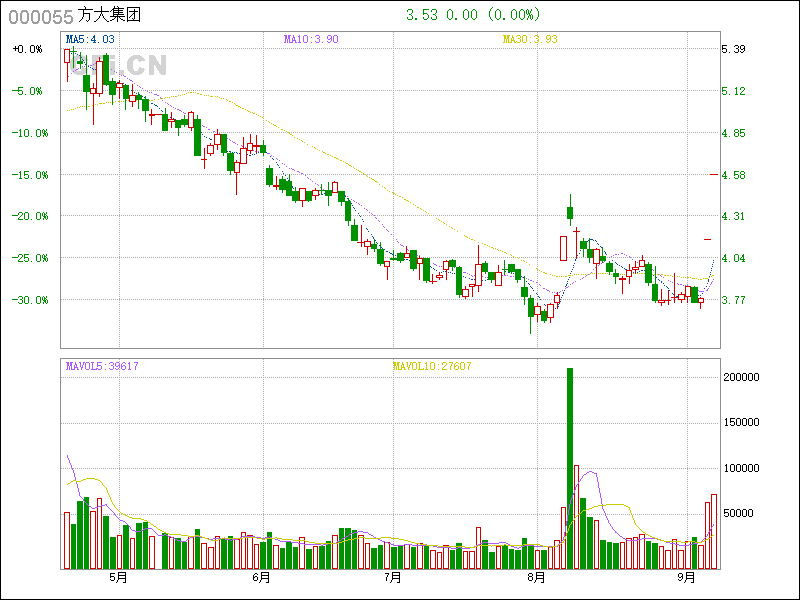Click the MAVOL10:27607 volume legend
This screenshot has width=800, height=600.
click(431, 366)
